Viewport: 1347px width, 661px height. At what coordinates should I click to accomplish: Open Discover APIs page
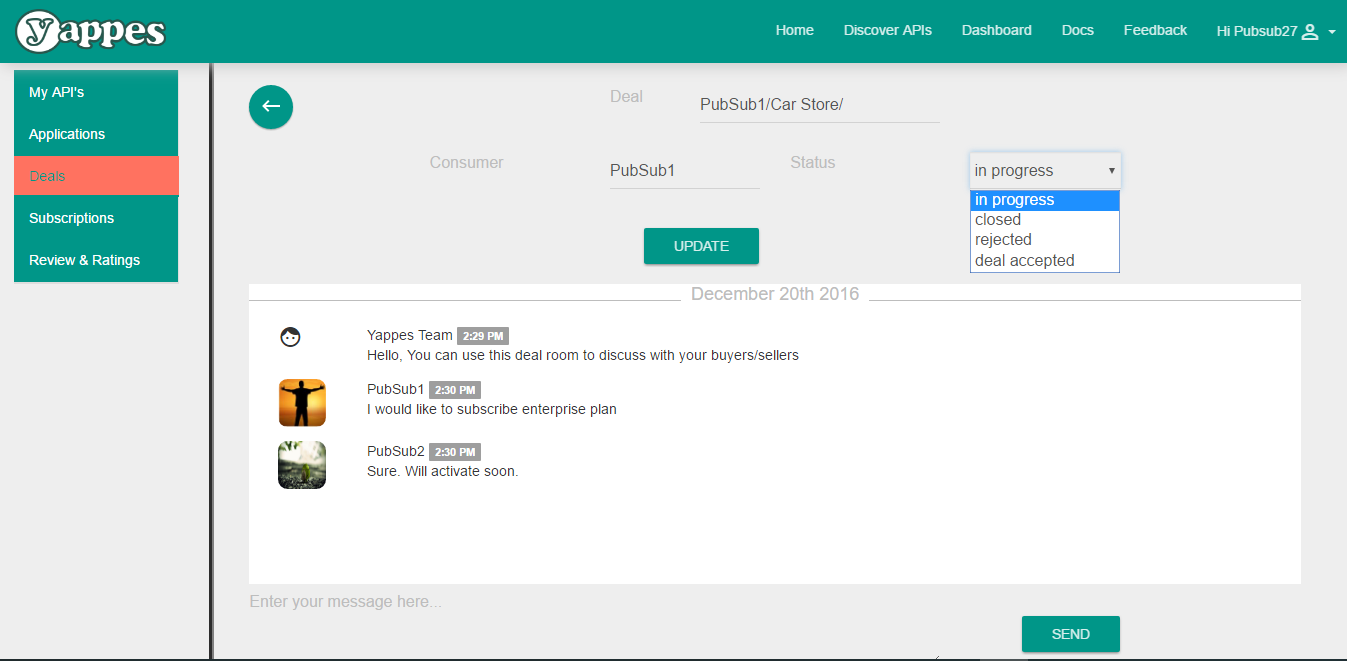pos(887,30)
